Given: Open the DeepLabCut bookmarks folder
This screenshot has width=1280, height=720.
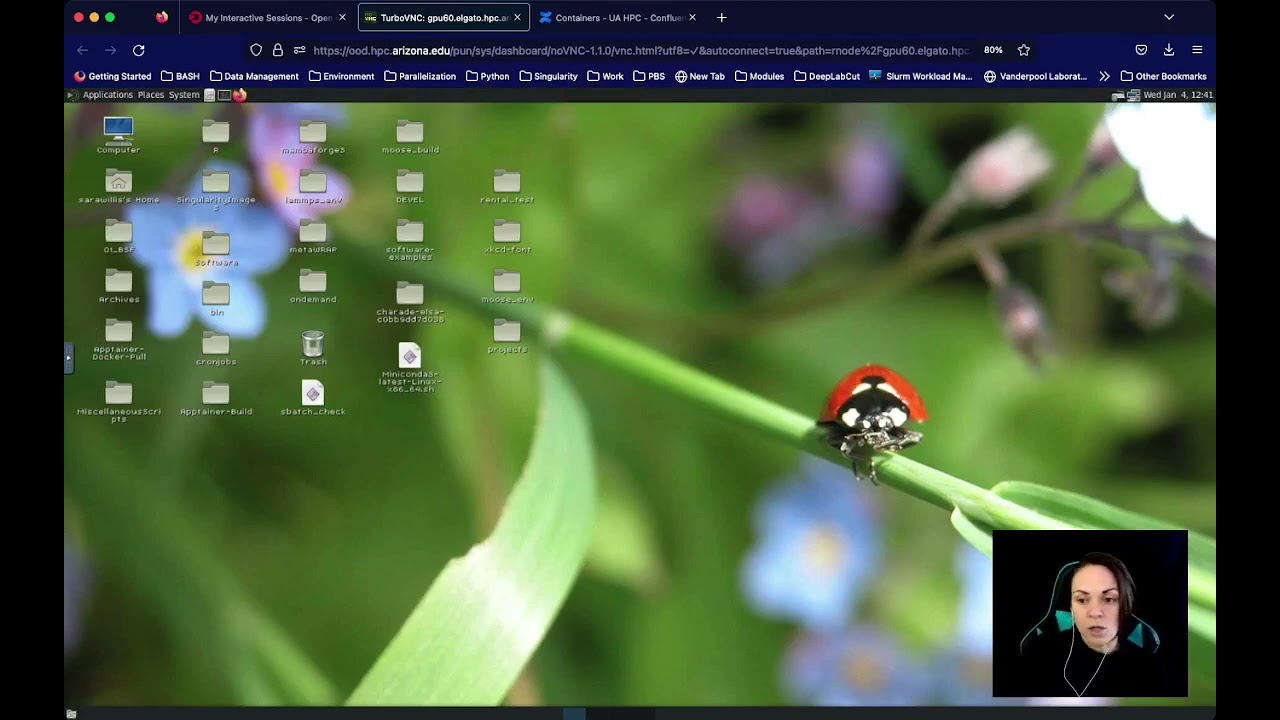Looking at the screenshot, I should point(827,76).
